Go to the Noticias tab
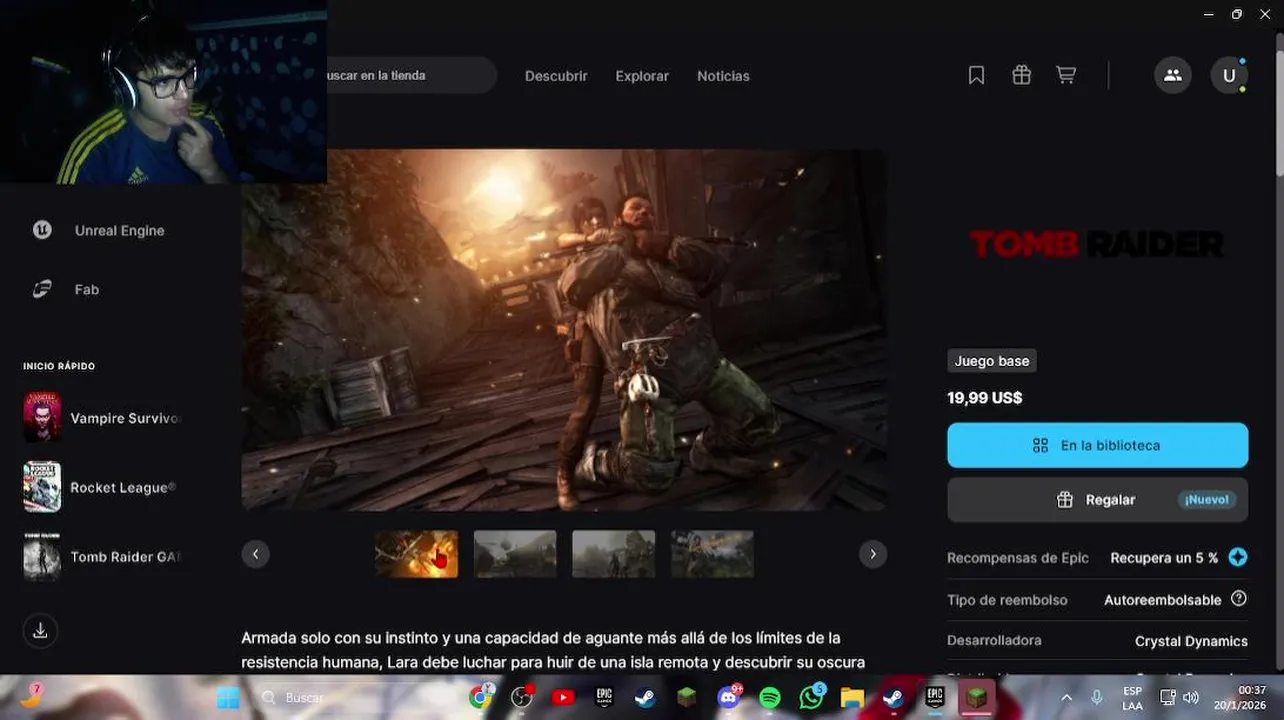This screenshot has height=720, width=1284. click(723, 76)
